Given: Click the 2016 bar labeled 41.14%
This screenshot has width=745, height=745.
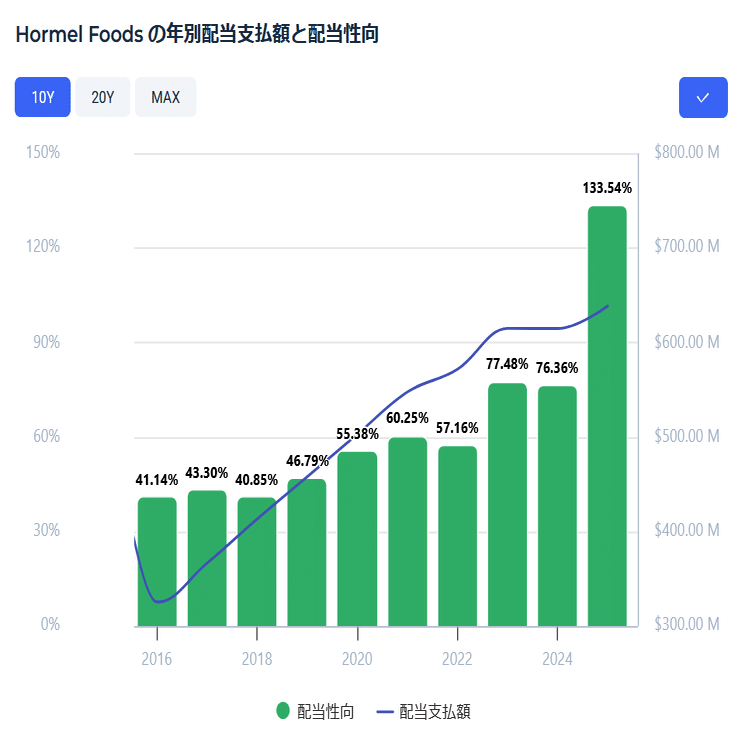Looking at the screenshot, I should [x=157, y=562].
